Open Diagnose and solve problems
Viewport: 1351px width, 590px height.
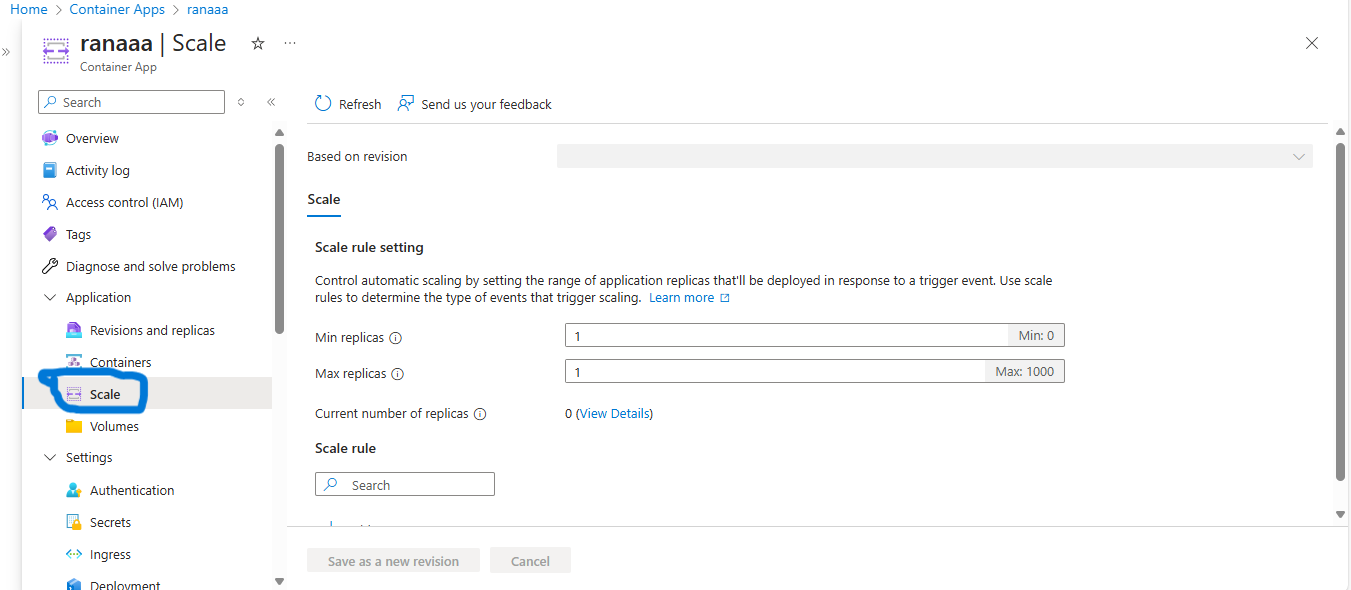(x=151, y=266)
